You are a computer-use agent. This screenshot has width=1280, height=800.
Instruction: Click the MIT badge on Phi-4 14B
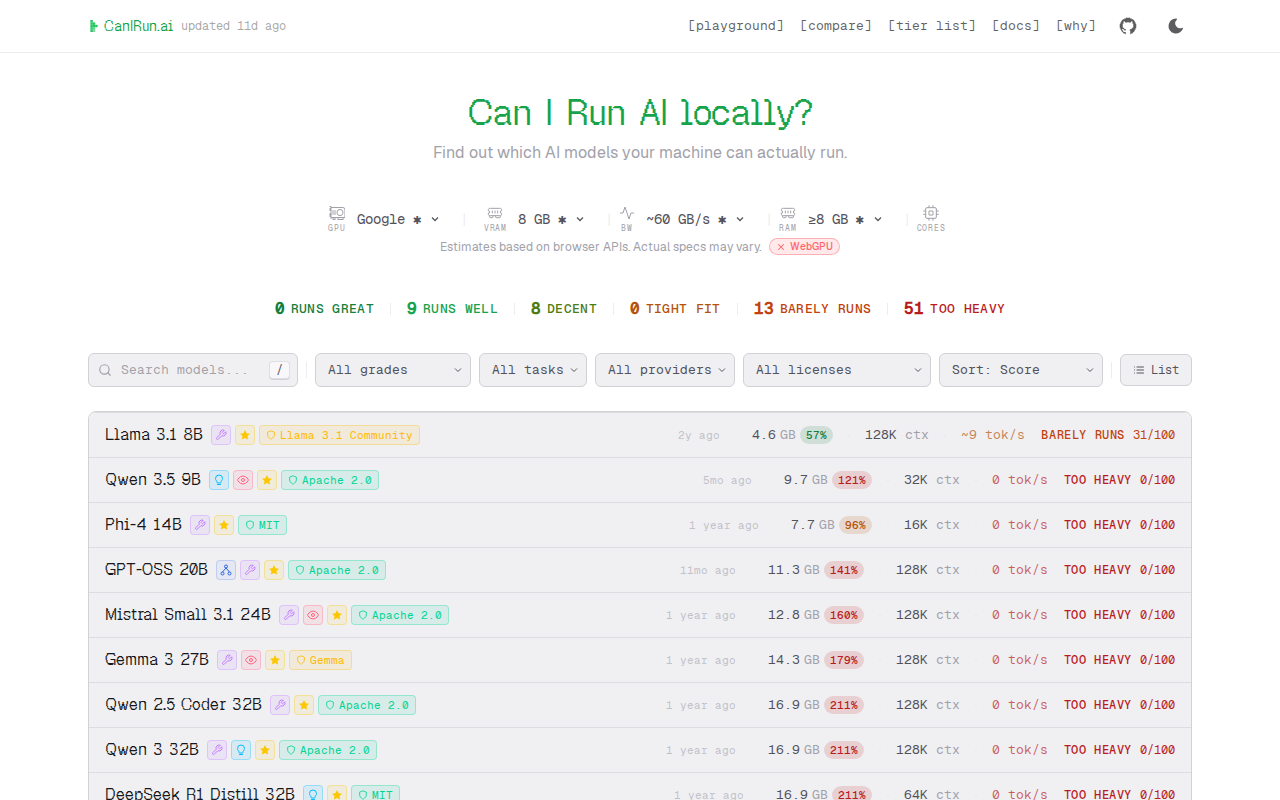(262, 525)
